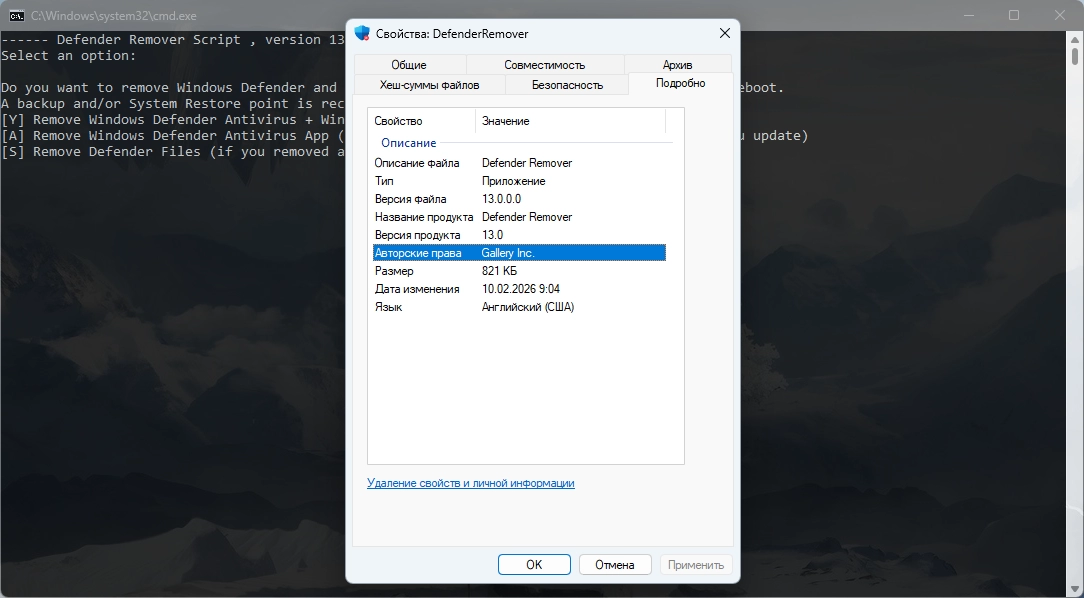Click the cmd window scroll down arrow

click(x=1075, y=588)
